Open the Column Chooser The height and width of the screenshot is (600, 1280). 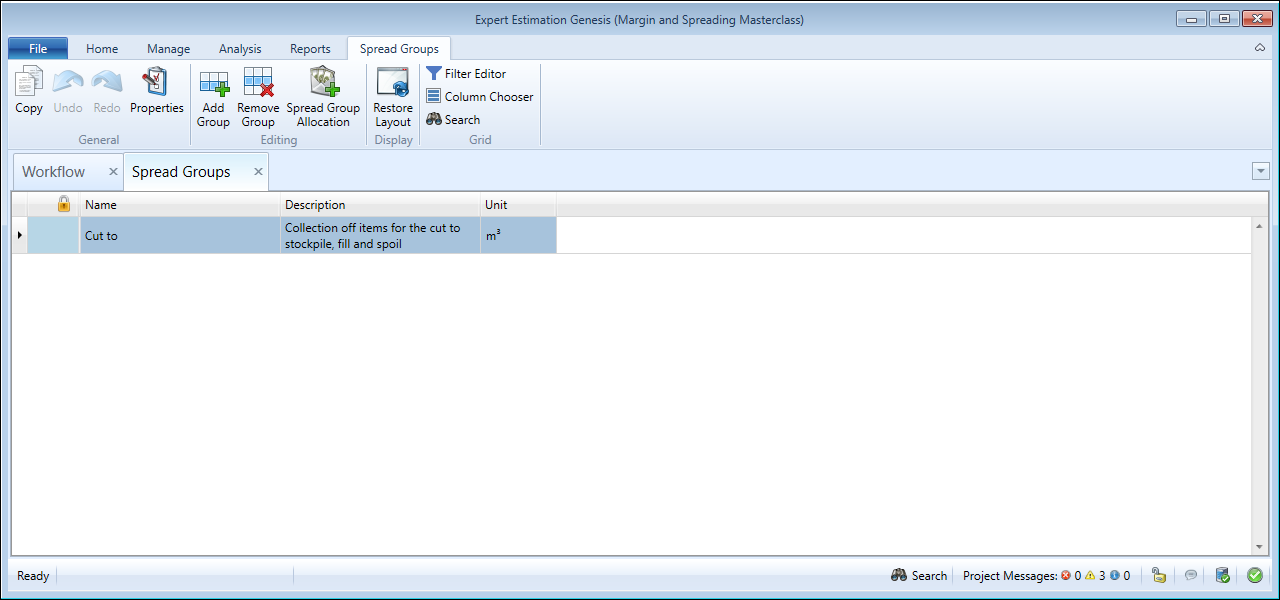tap(479, 97)
